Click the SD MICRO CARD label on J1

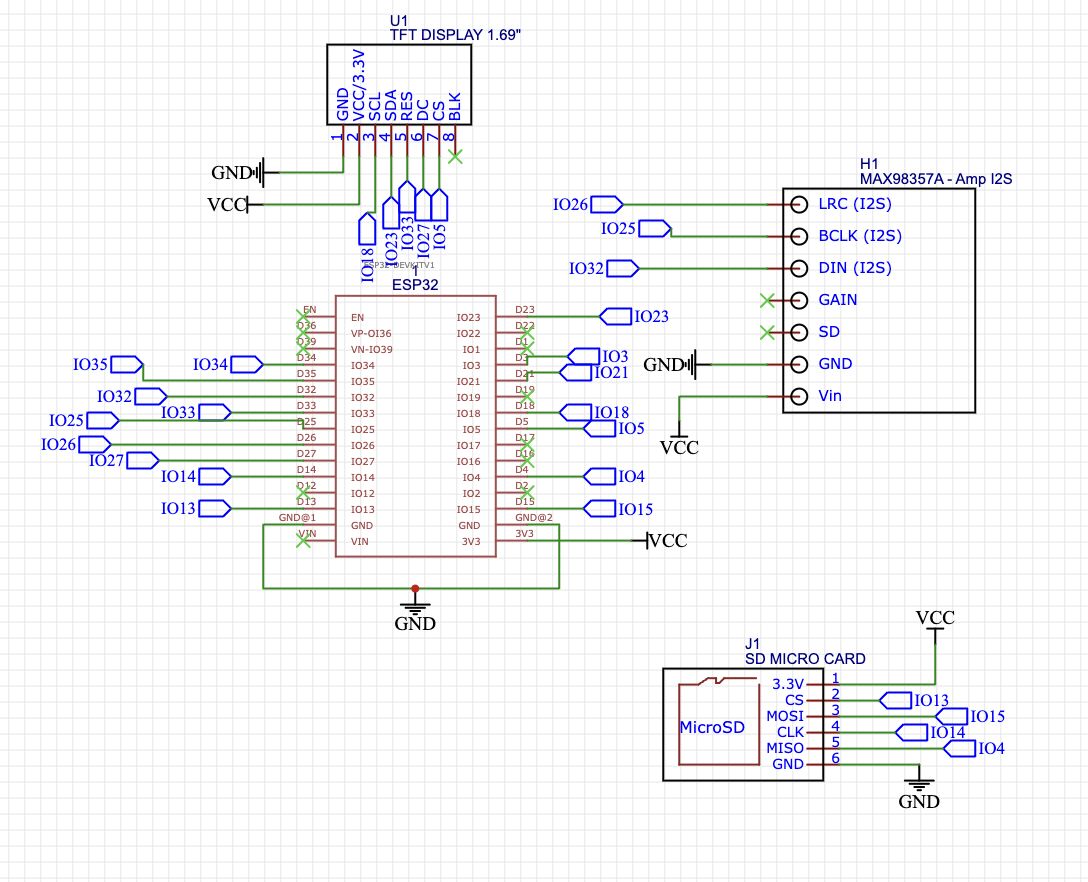tap(805, 659)
